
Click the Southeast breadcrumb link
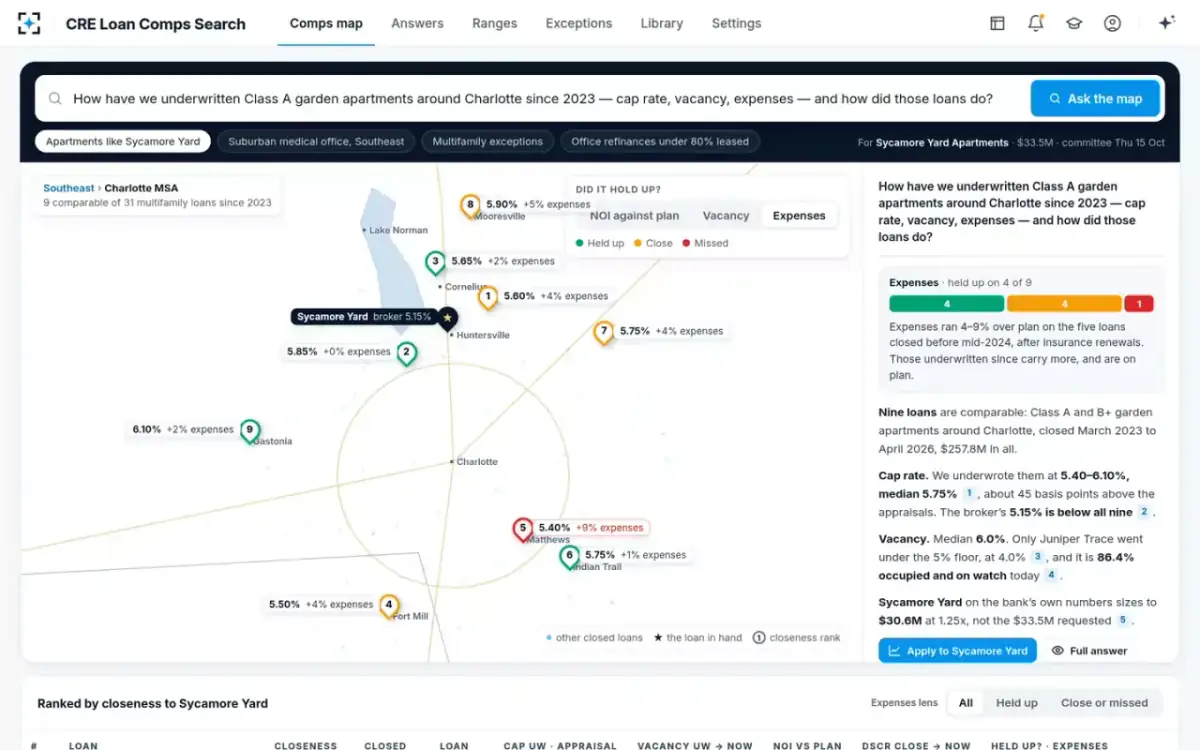point(69,188)
